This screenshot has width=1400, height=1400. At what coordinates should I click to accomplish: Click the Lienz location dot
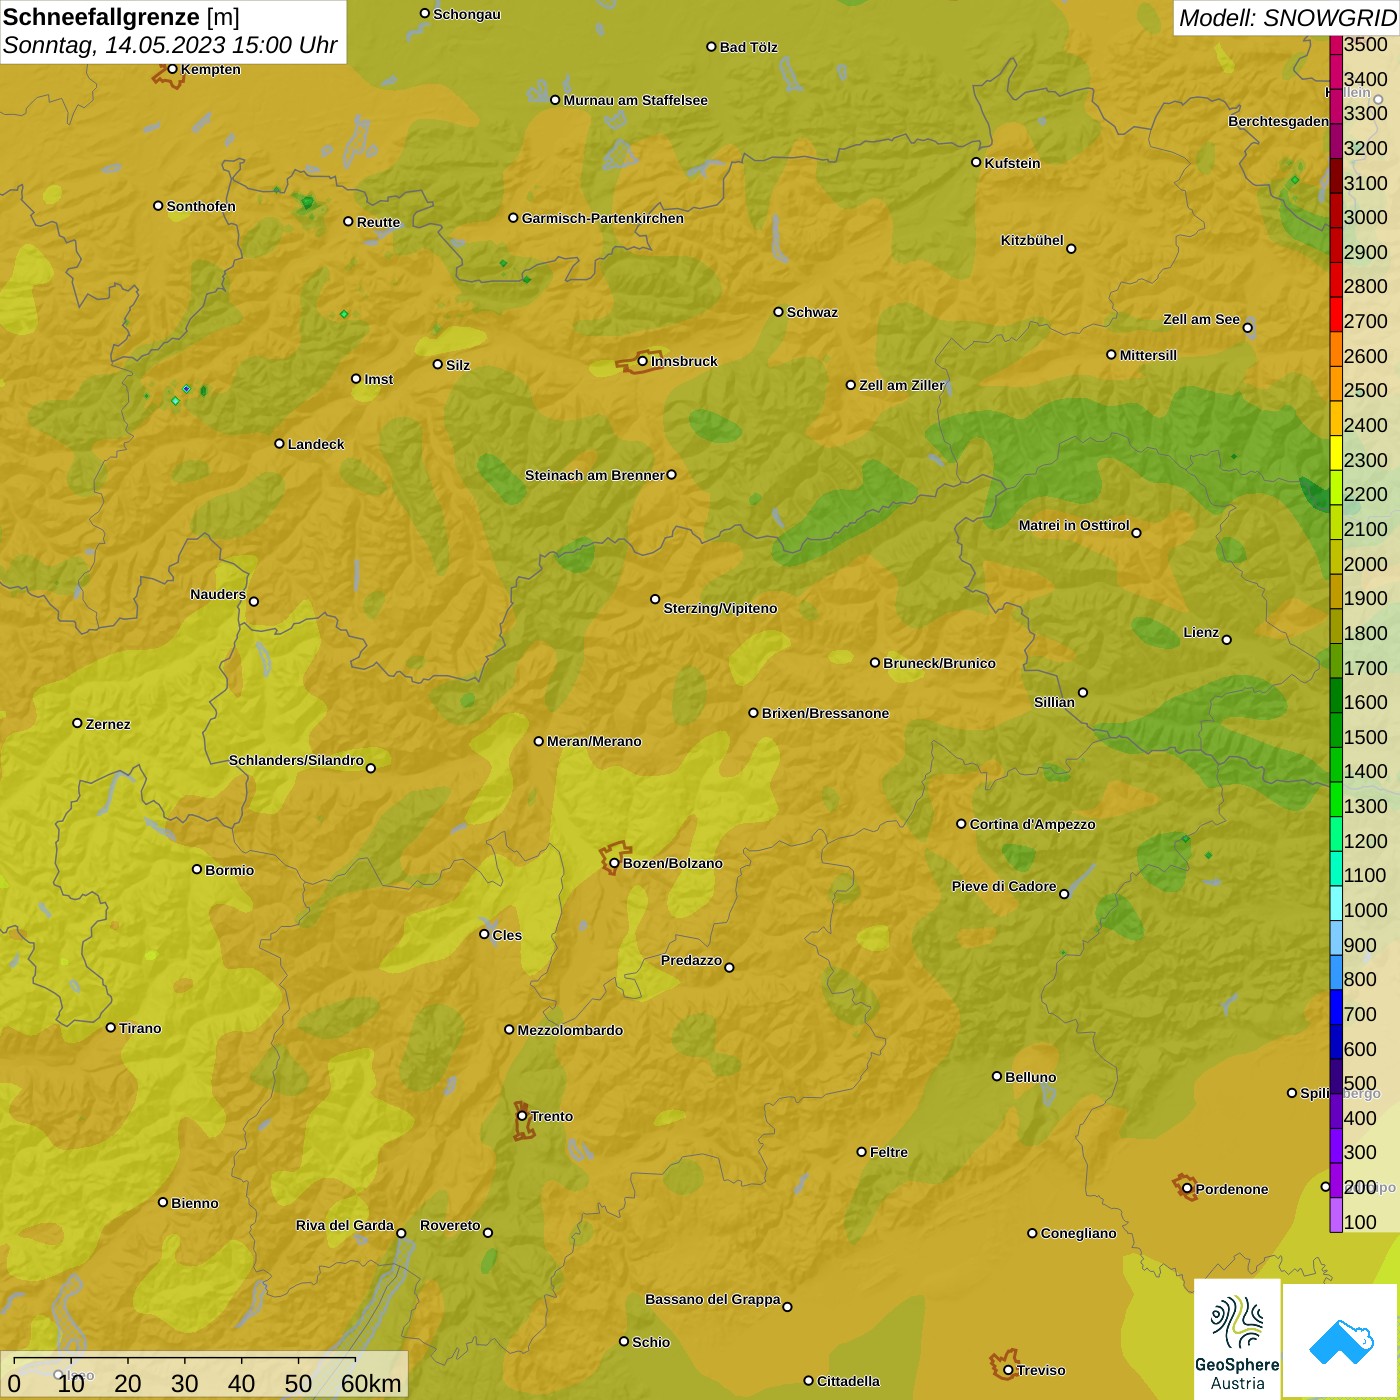pyautogui.click(x=1227, y=639)
